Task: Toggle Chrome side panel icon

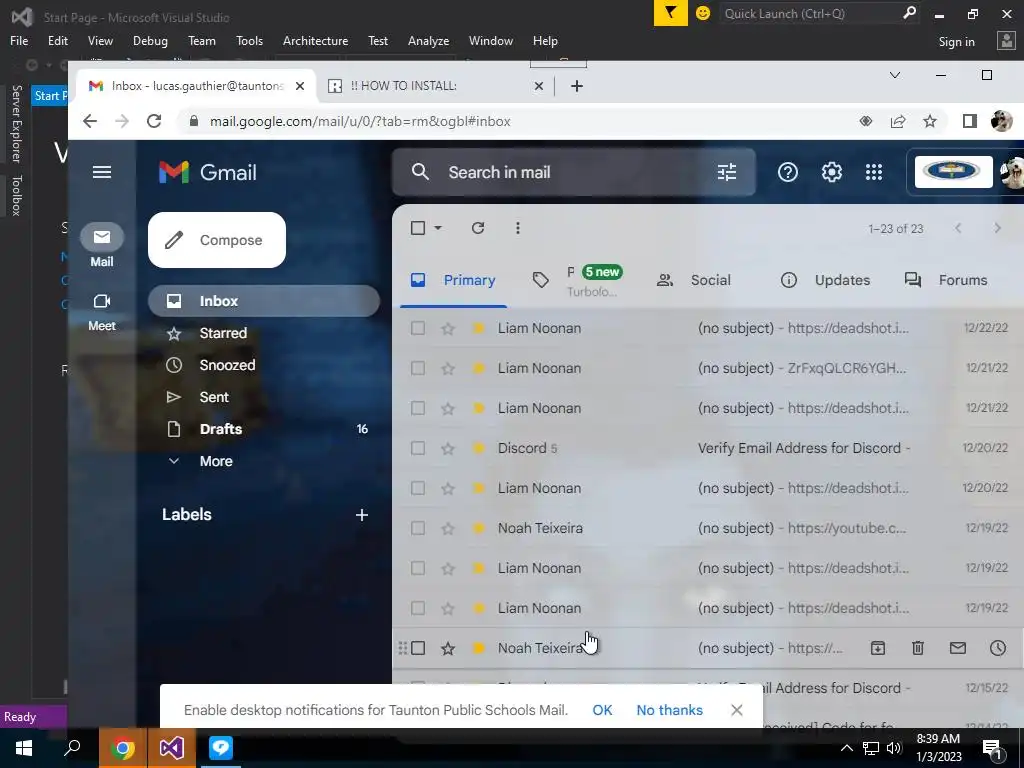Action: pos(970,121)
